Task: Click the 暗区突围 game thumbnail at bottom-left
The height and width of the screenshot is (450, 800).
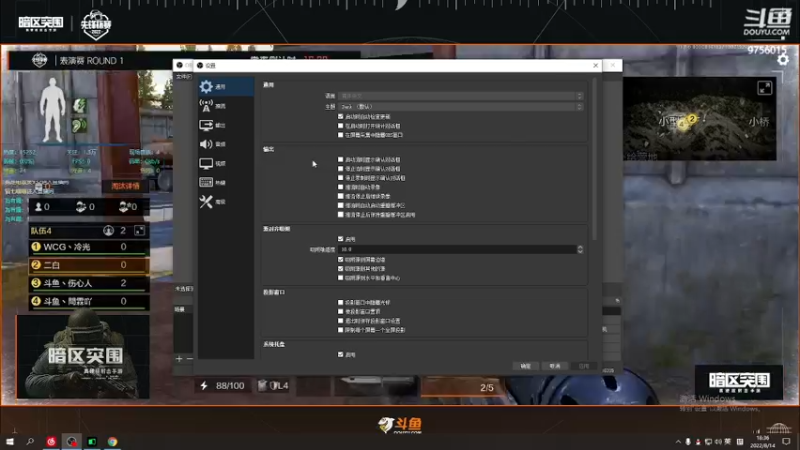Action: point(83,357)
